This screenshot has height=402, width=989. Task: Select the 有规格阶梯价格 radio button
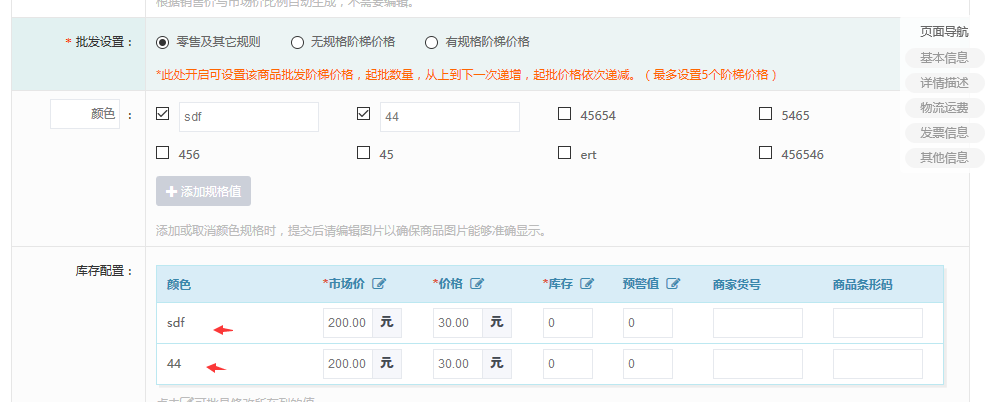point(431,43)
